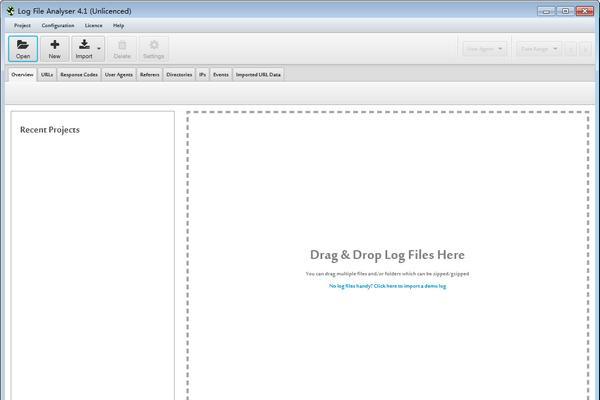Click the Log File Analyser title bar icon
600x400 pixels.
10,11
